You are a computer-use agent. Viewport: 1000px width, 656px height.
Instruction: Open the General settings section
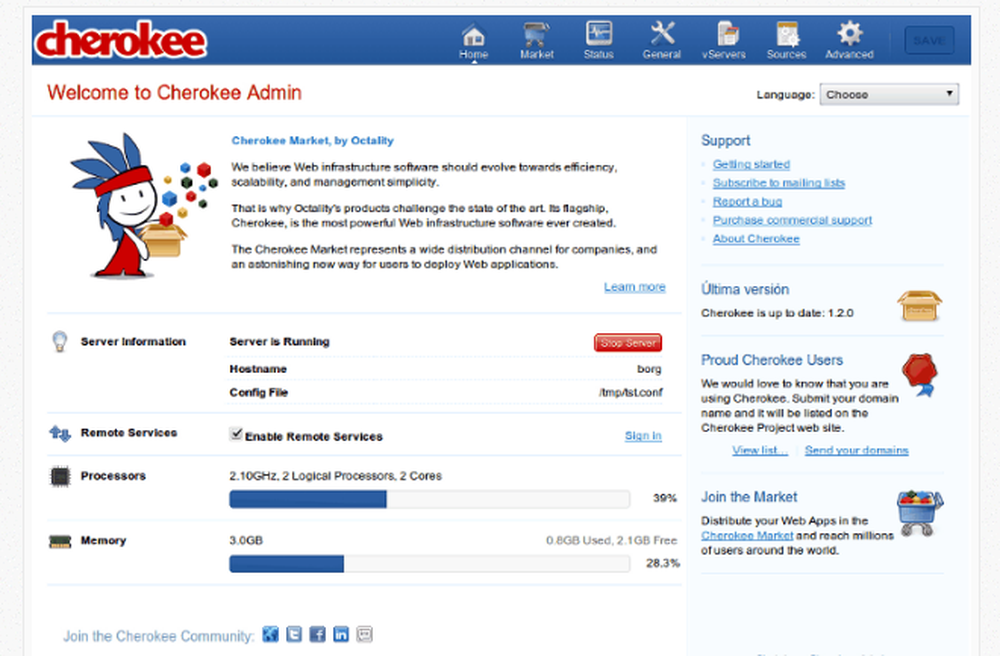pos(661,41)
